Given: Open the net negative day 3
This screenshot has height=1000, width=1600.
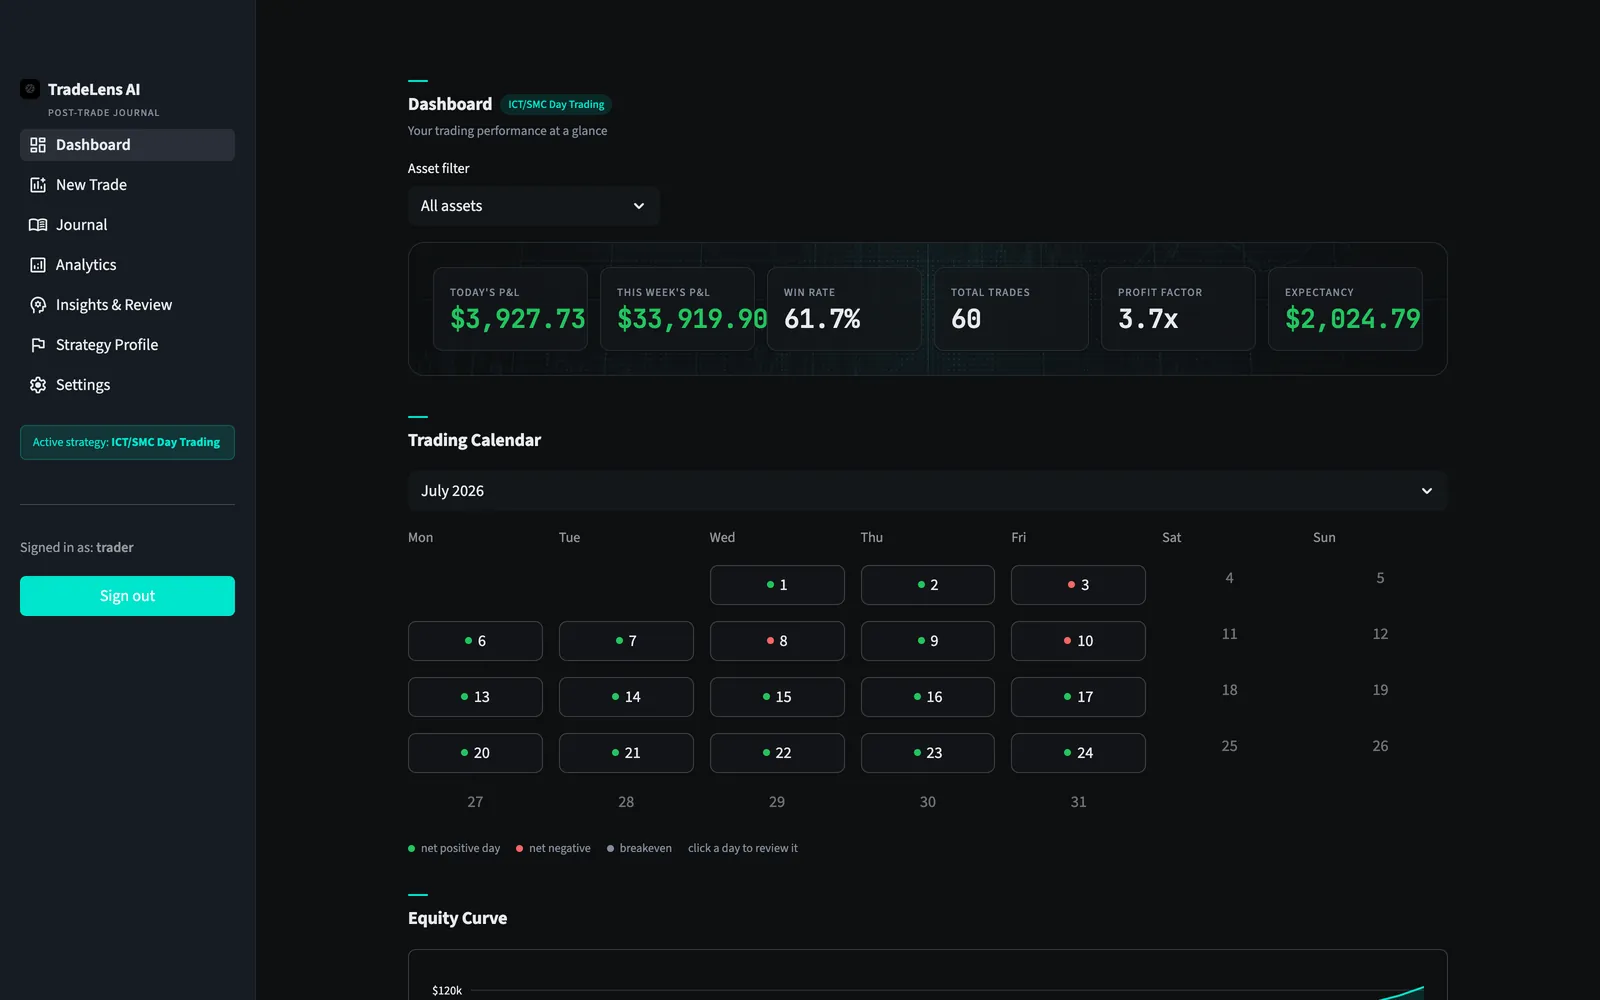Looking at the screenshot, I should tap(1078, 585).
